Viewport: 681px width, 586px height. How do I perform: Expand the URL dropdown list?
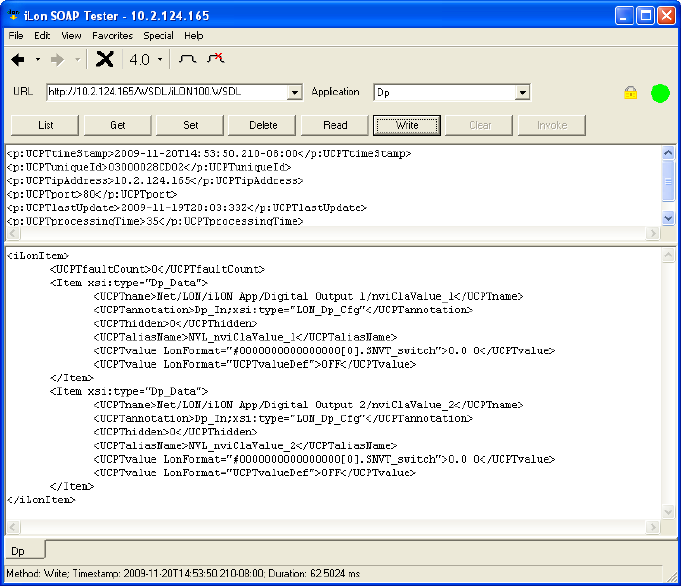(295, 93)
